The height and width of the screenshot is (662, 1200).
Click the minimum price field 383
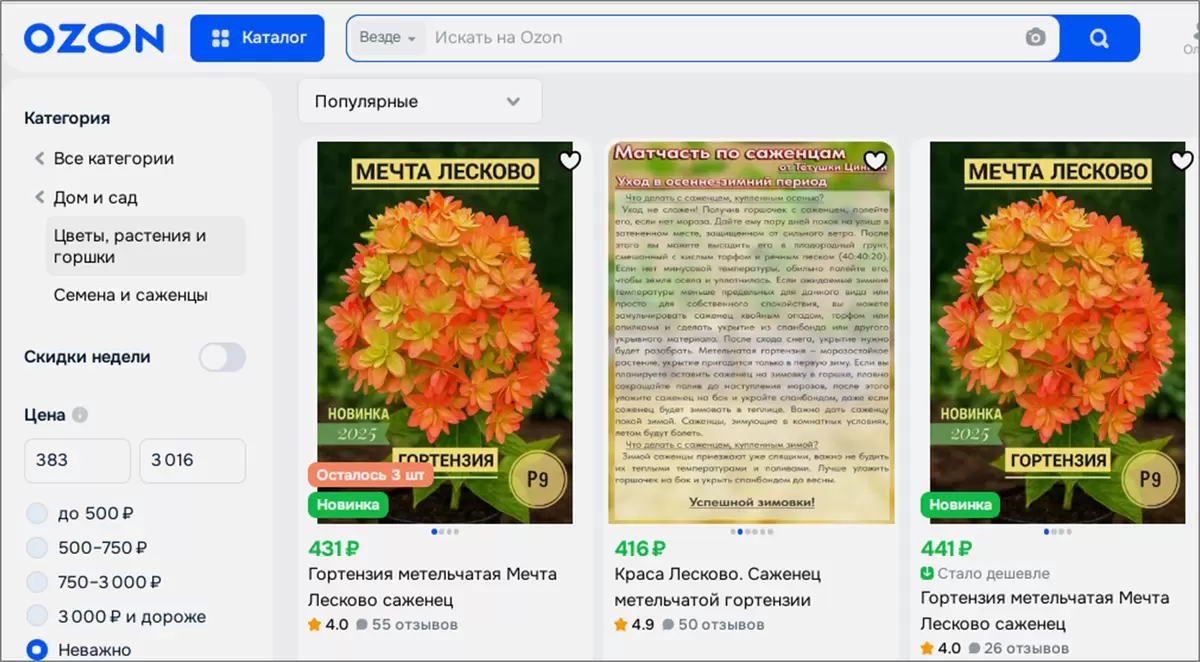77,460
